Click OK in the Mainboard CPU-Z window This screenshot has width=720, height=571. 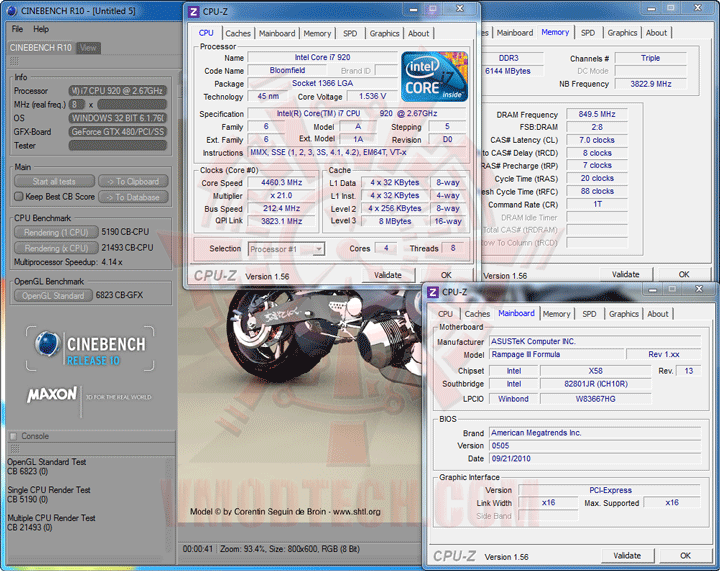[686, 555]
